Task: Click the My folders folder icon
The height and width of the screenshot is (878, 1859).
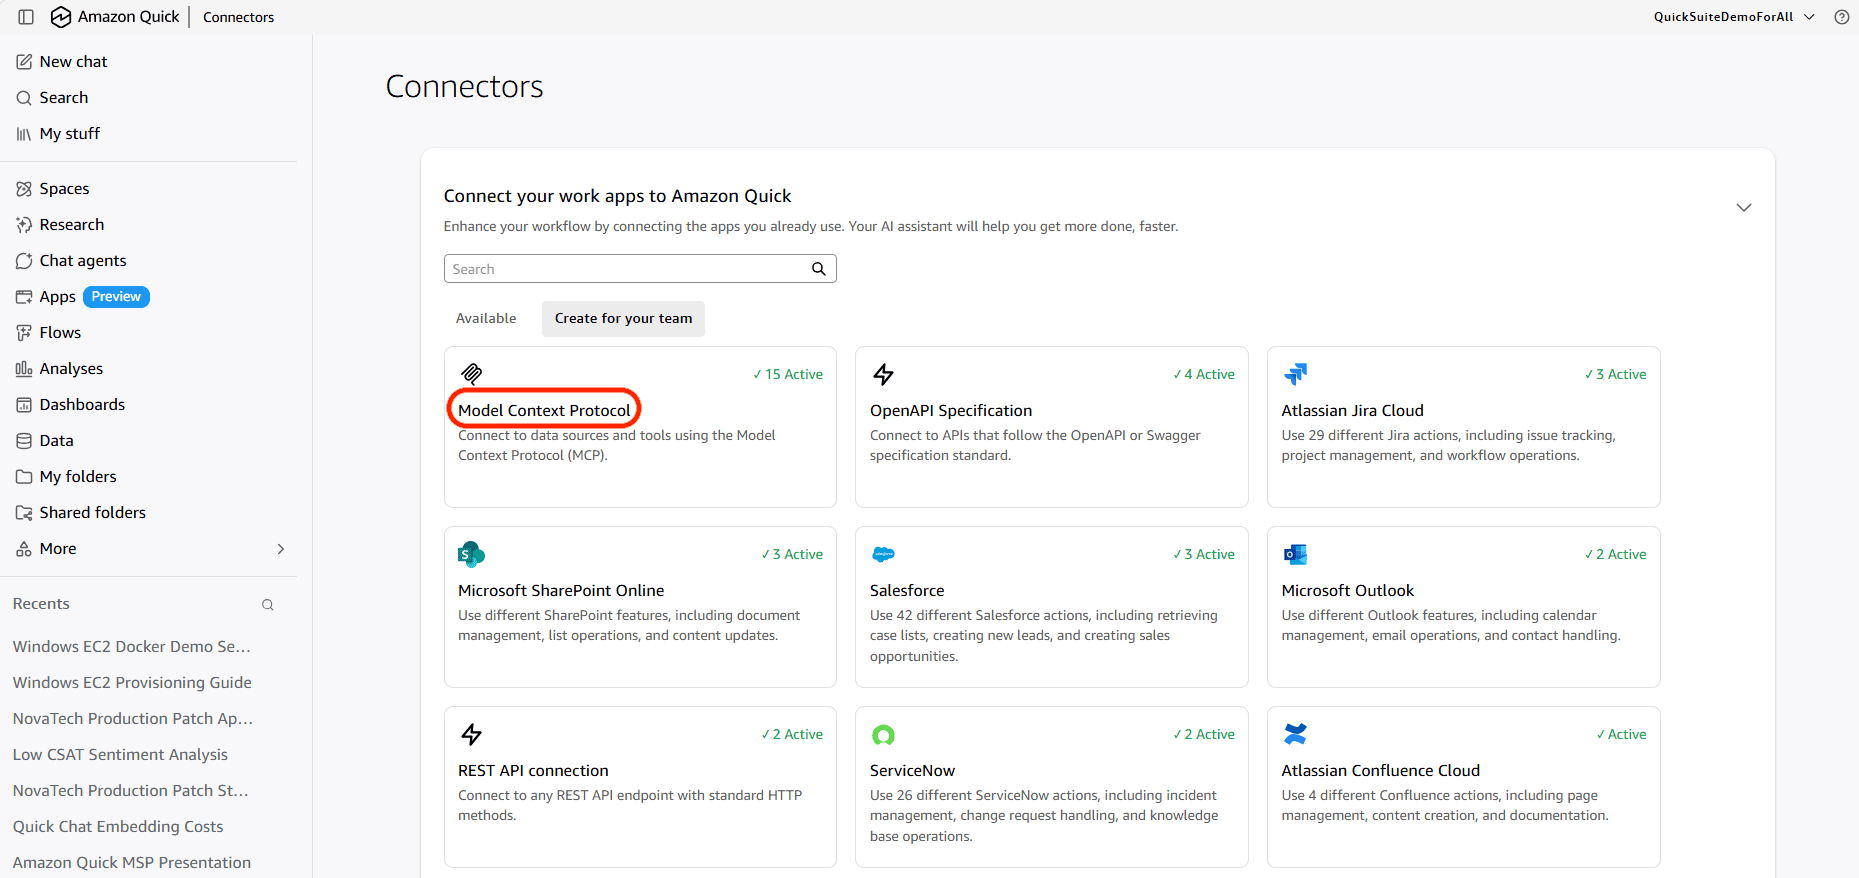Action: [24, 477]
